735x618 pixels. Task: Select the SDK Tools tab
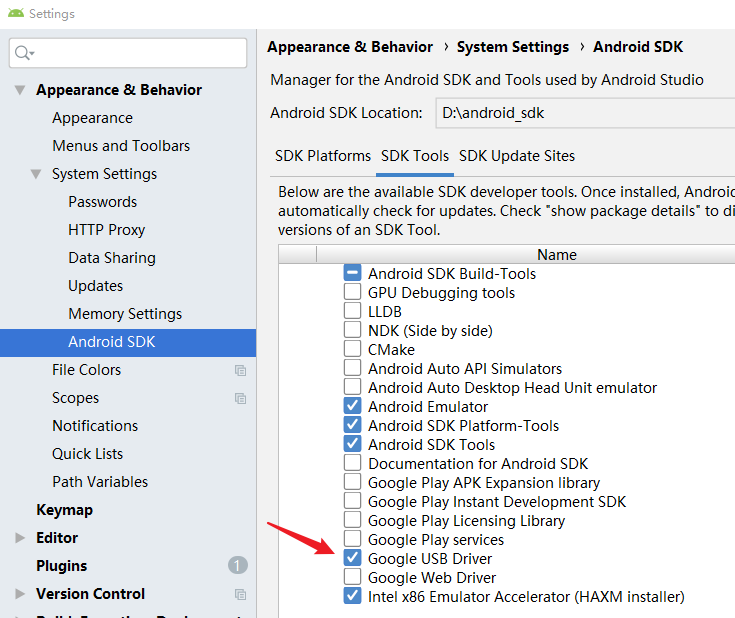(415, 156)
